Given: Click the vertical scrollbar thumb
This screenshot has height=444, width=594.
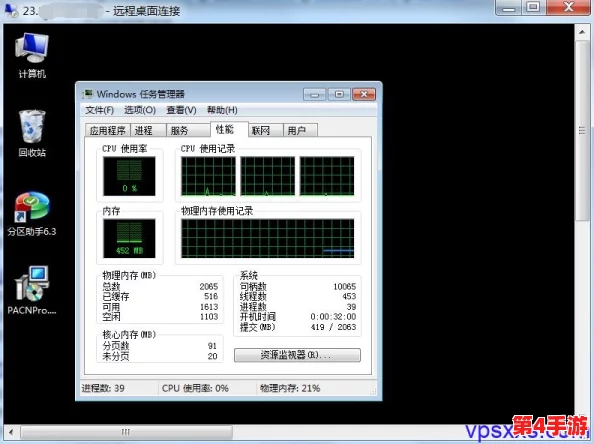Looking at the screenshot, I should [582, 130].
